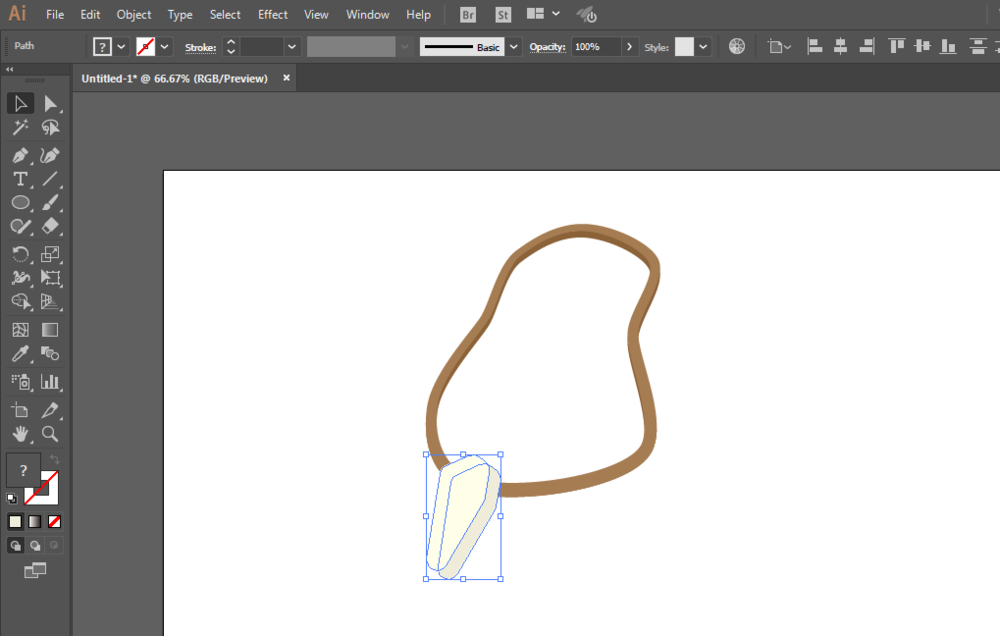Choose the Pen tool

(20, 155)
